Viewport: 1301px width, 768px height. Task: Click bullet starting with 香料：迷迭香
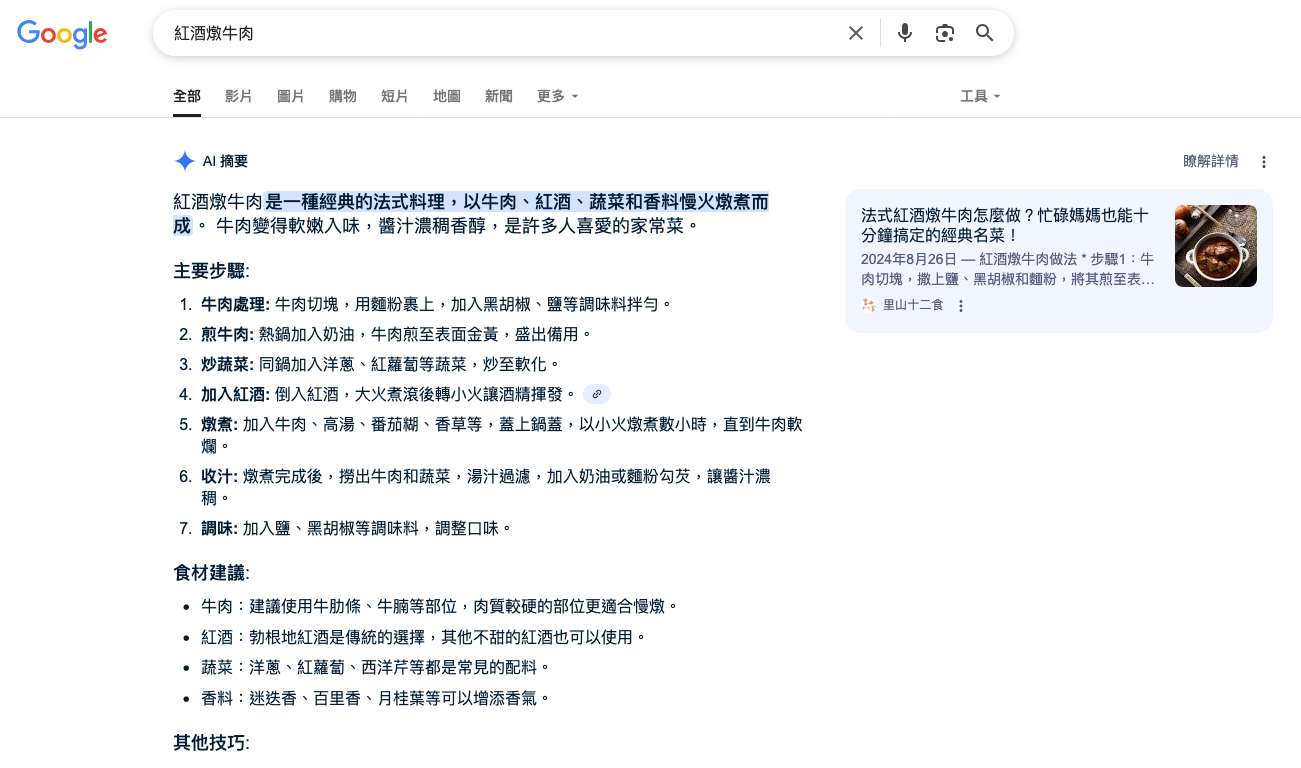(x=376, y=698)
